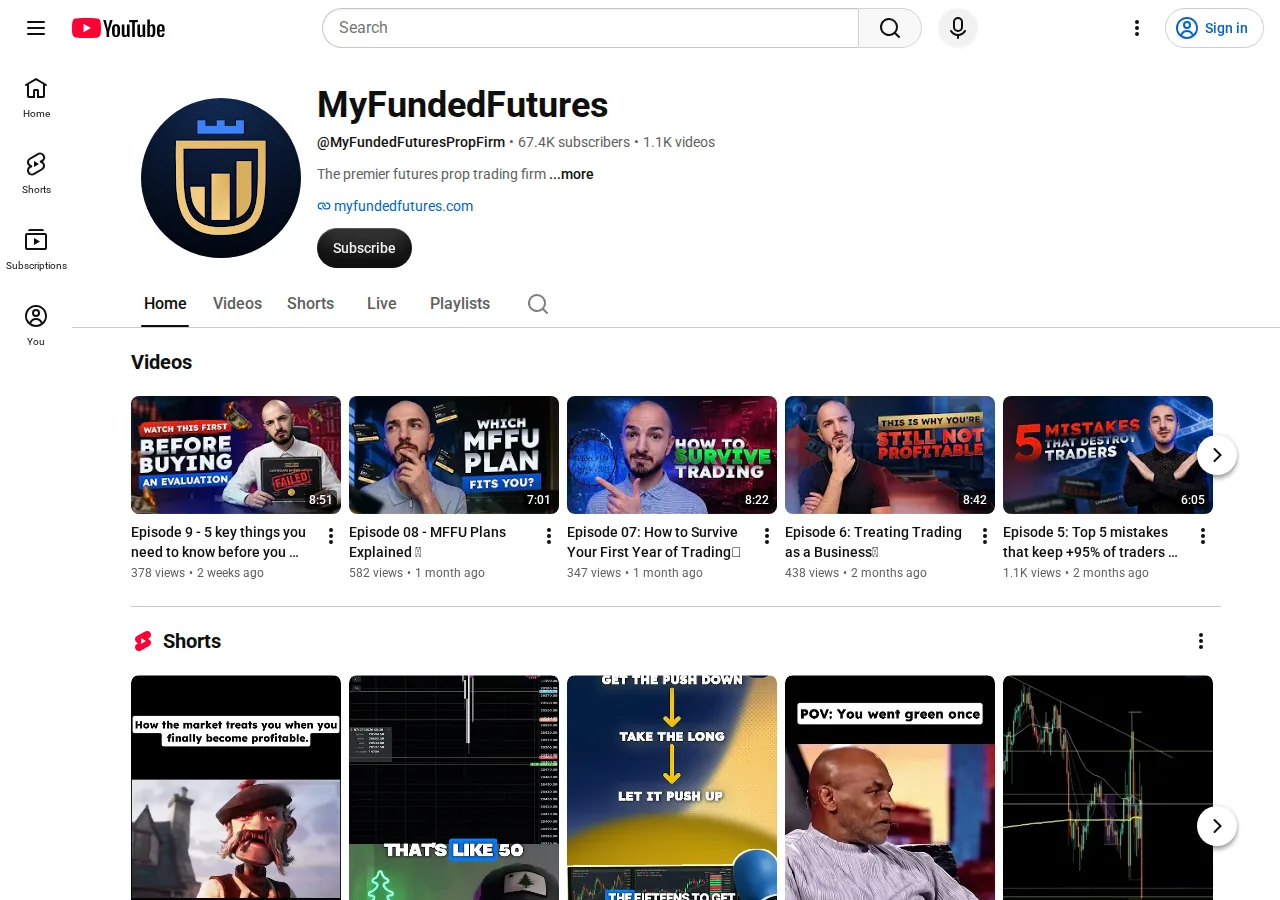Click the Sign in button
The height and width of the screenshot is (900, 1280).
pyautogui.click(x=1214, y=28)
